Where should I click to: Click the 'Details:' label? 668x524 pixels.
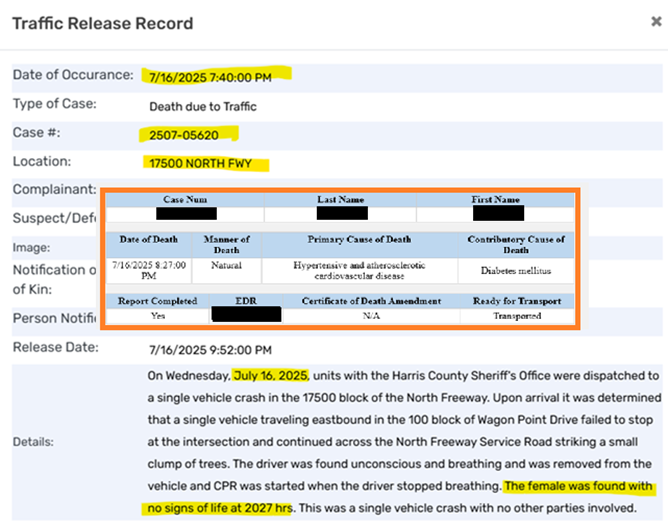click(x=33, y=442)
